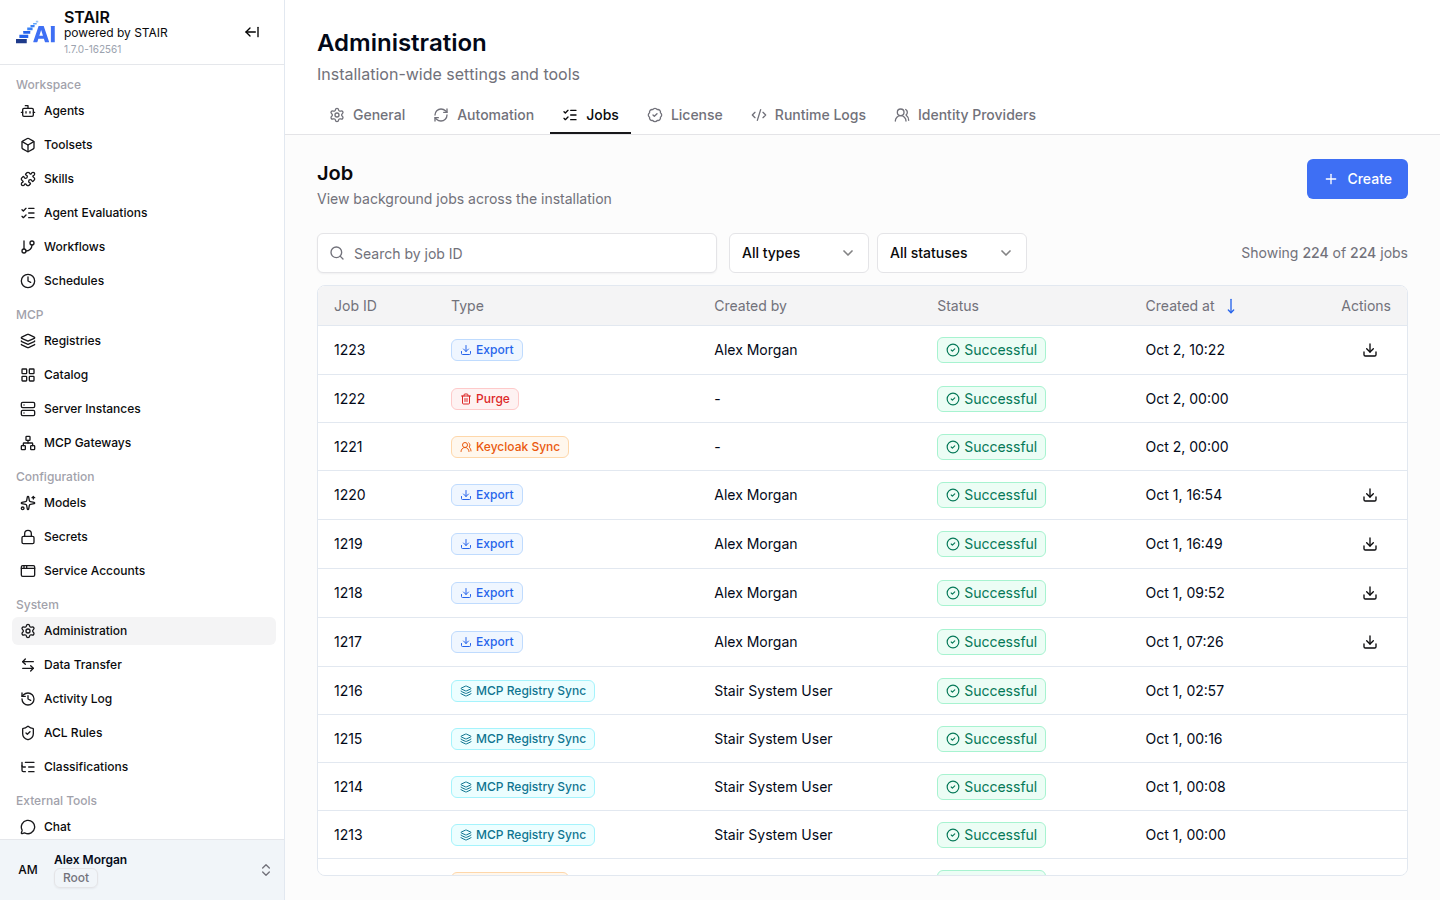Go to Server Instances page
Viewport: 1440px width, 900px height.
coord(144,409)
